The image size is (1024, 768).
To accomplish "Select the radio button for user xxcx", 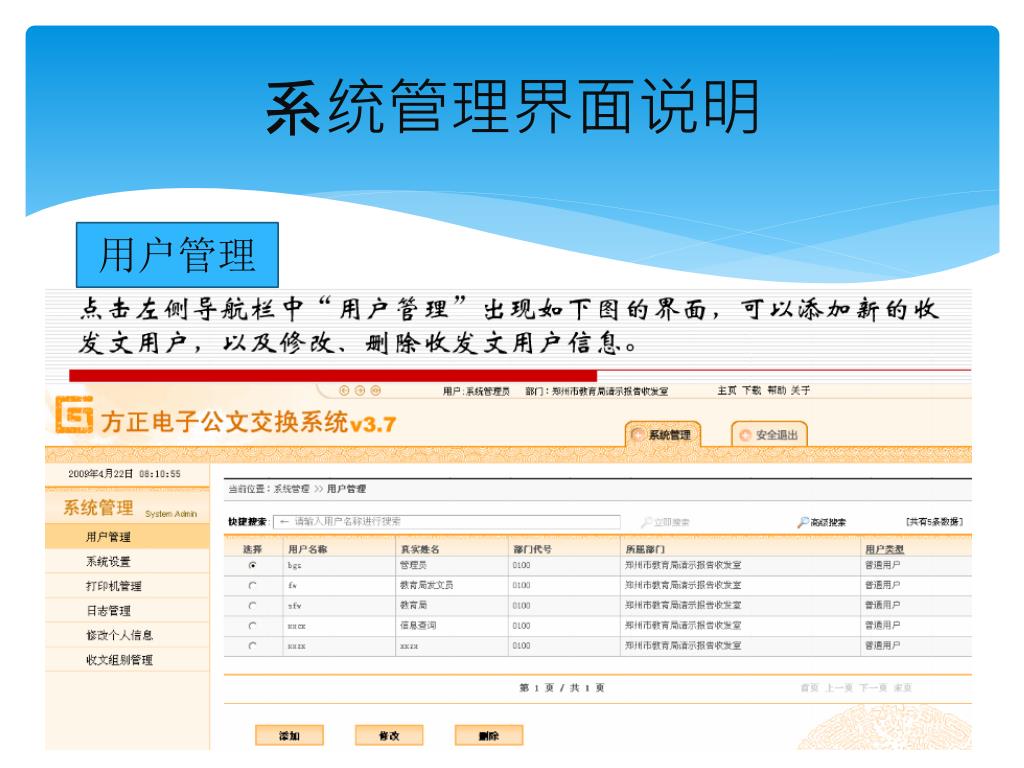I will pos(253,626).
